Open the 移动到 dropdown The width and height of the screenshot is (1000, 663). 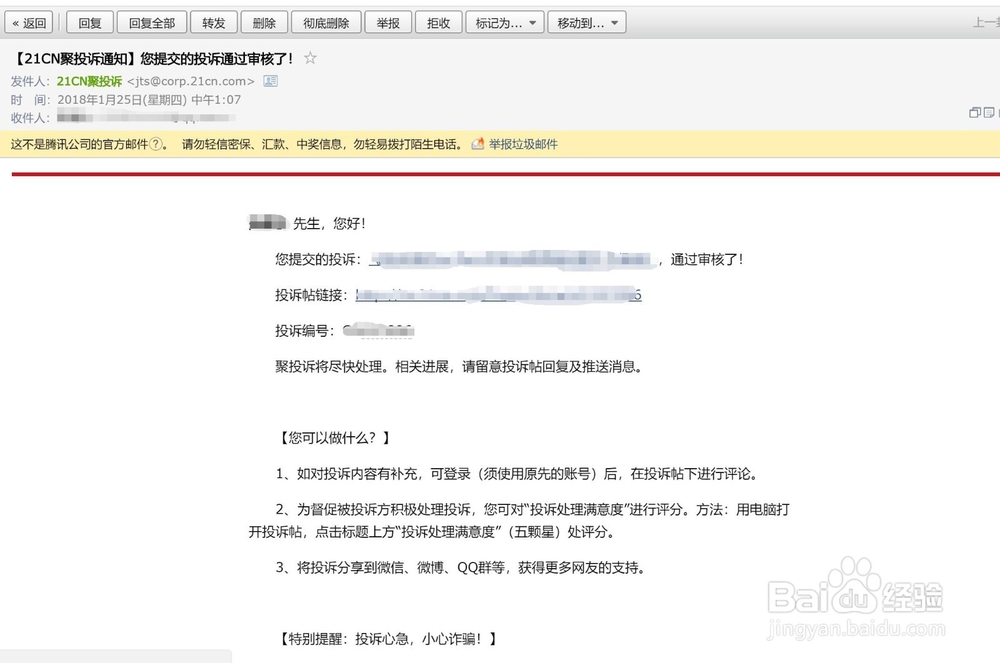(x=587, y=23)
